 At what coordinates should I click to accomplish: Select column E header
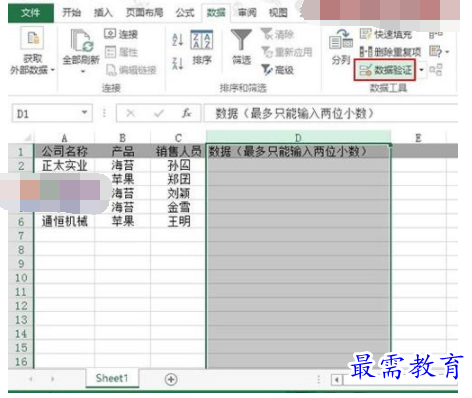click(418, 138)
